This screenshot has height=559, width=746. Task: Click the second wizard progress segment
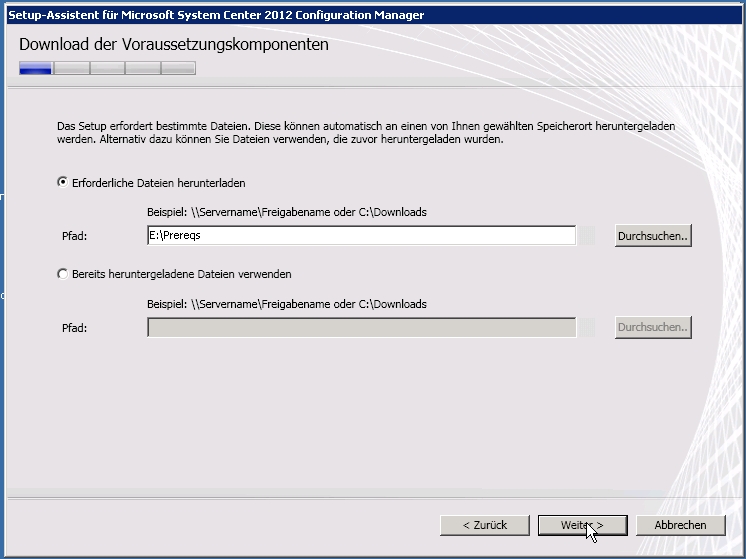point(71,69)
